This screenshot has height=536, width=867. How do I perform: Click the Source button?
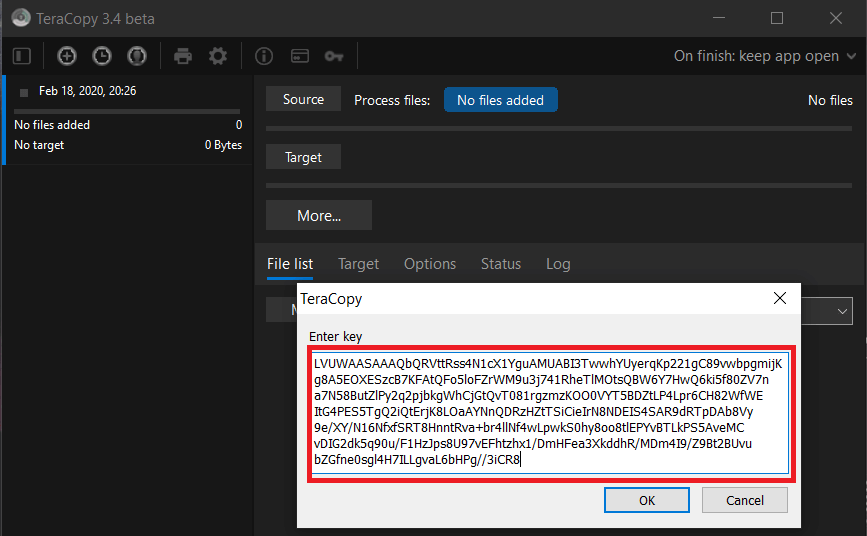tap(303, 99)
